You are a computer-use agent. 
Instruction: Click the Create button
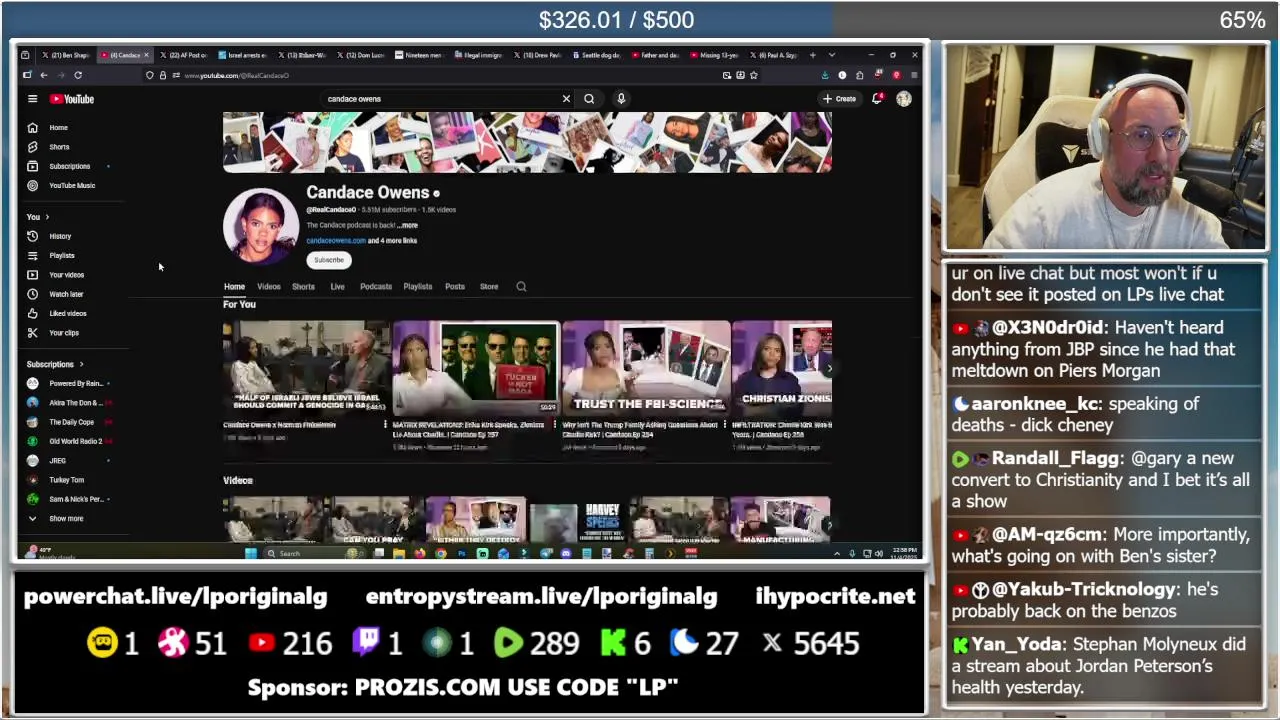840,99
